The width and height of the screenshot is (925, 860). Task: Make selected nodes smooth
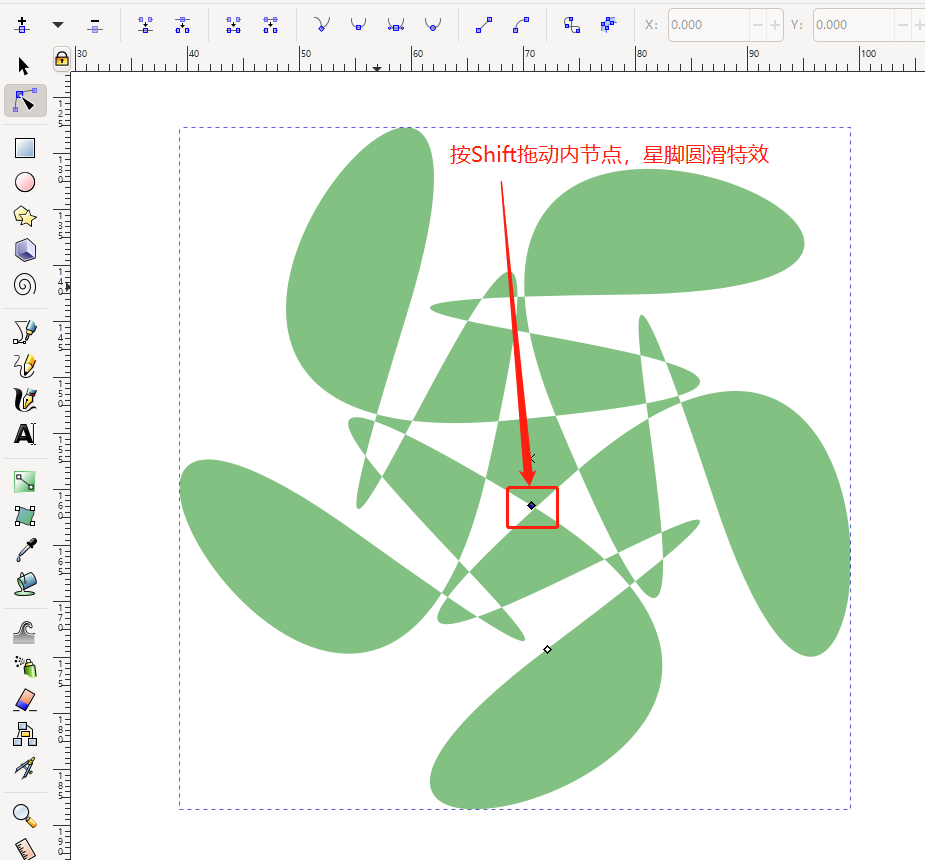[358, 25]
